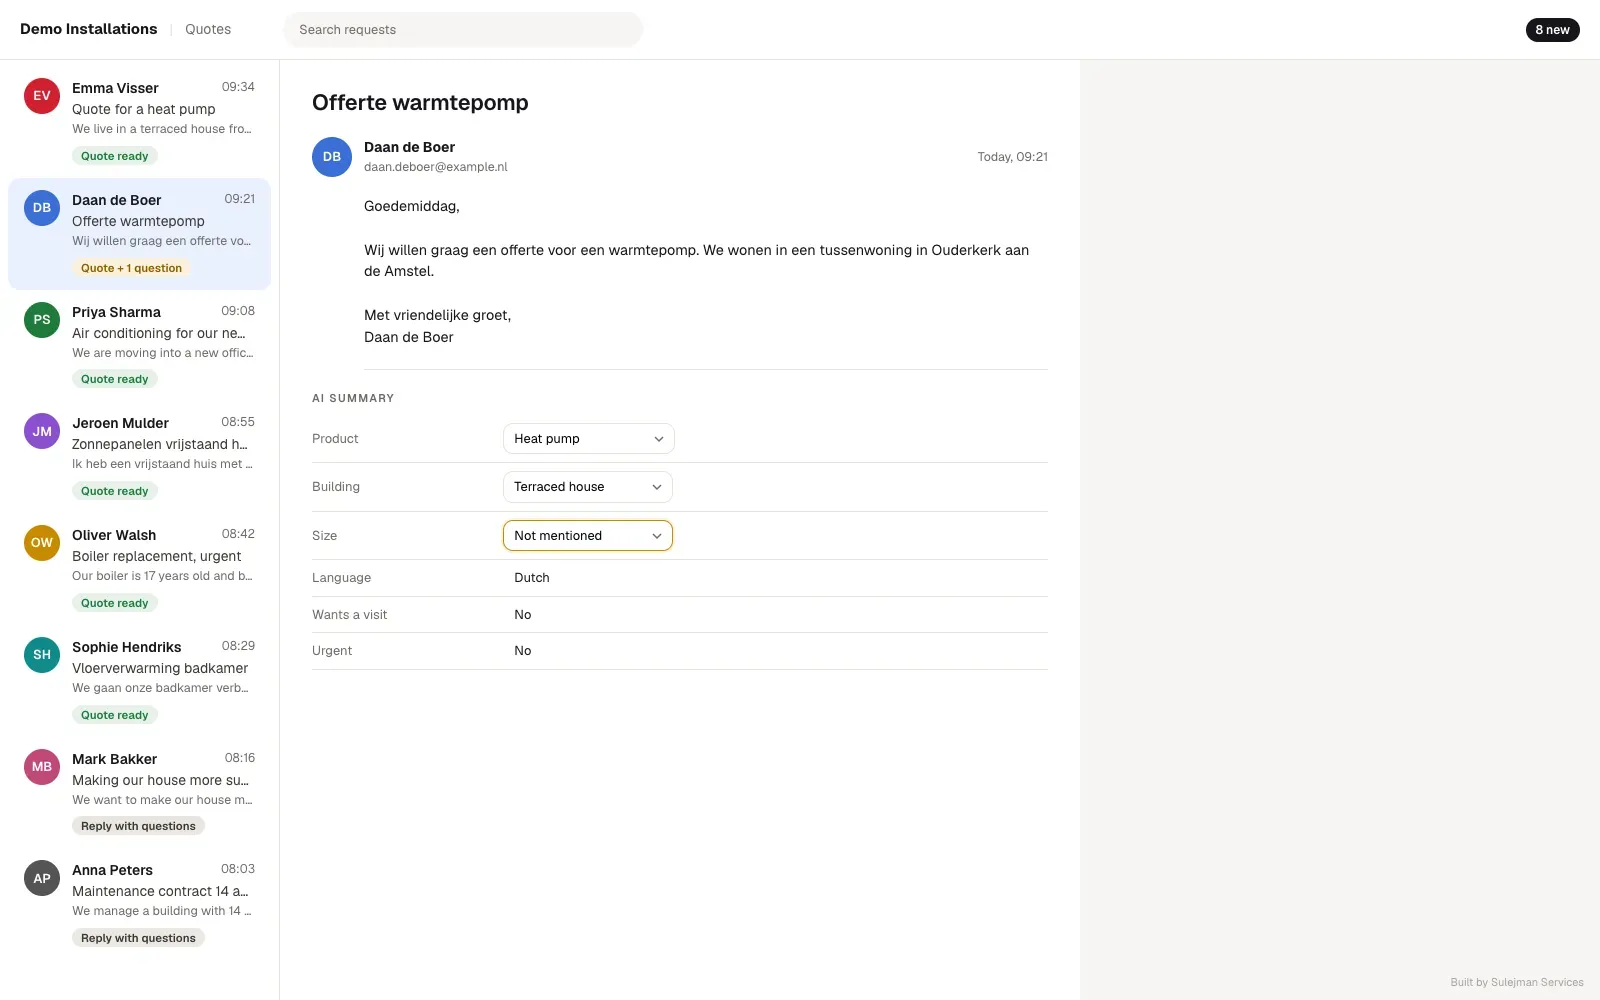Click Sophie Hendriks' SH avatar
The image size is (1600, 1000).
(42, 655)
